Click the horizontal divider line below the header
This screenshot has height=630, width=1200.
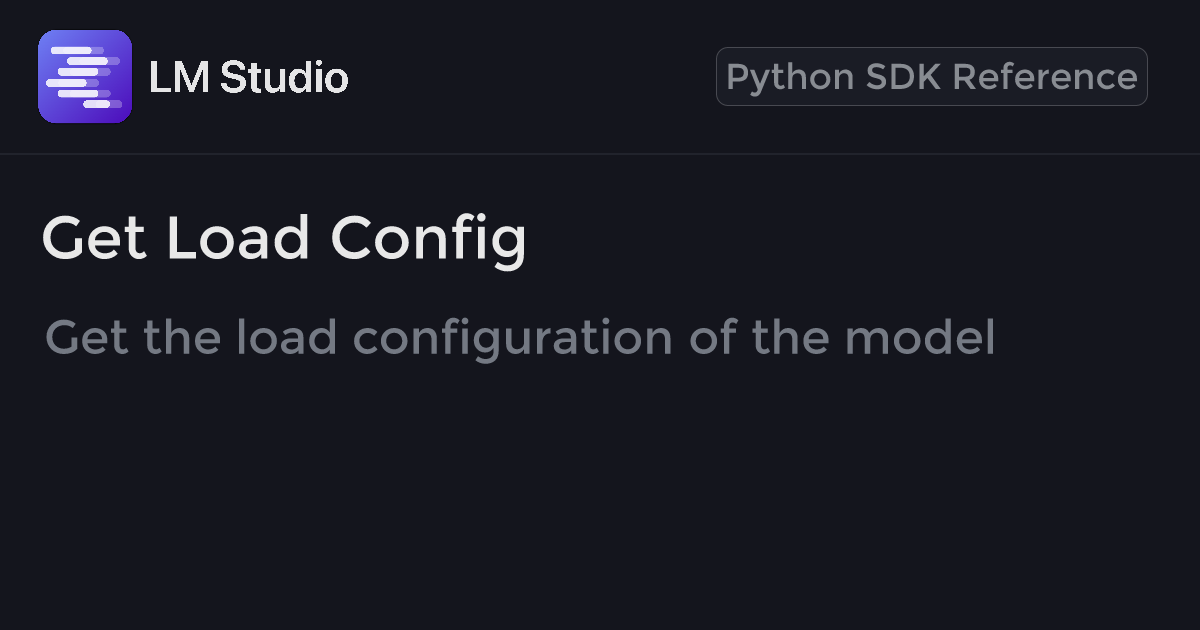click(x=600, y=154)
